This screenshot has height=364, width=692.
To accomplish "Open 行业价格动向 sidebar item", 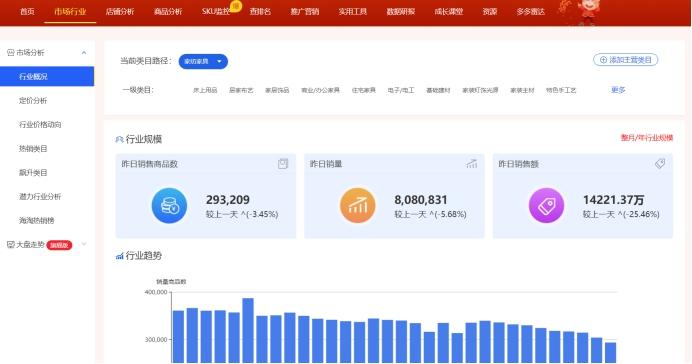I will (40, 124).
